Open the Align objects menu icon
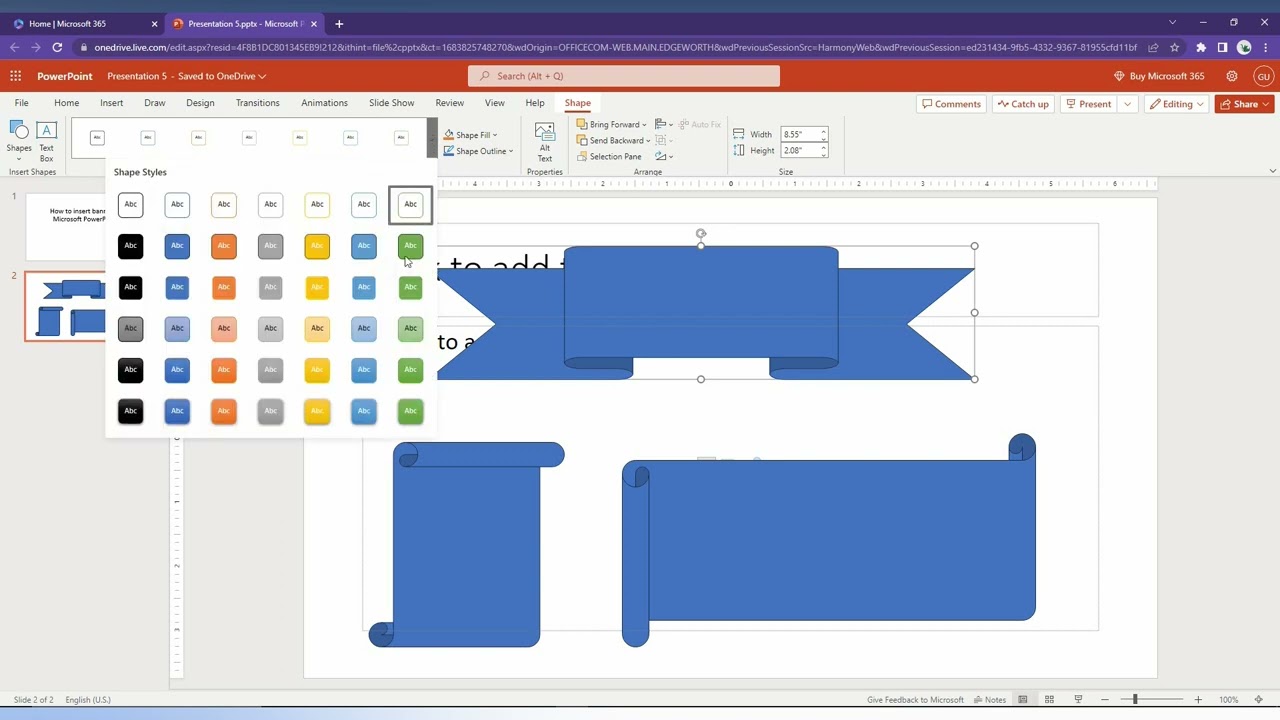This screenshot has height=720, width=1280. [664, 124]
